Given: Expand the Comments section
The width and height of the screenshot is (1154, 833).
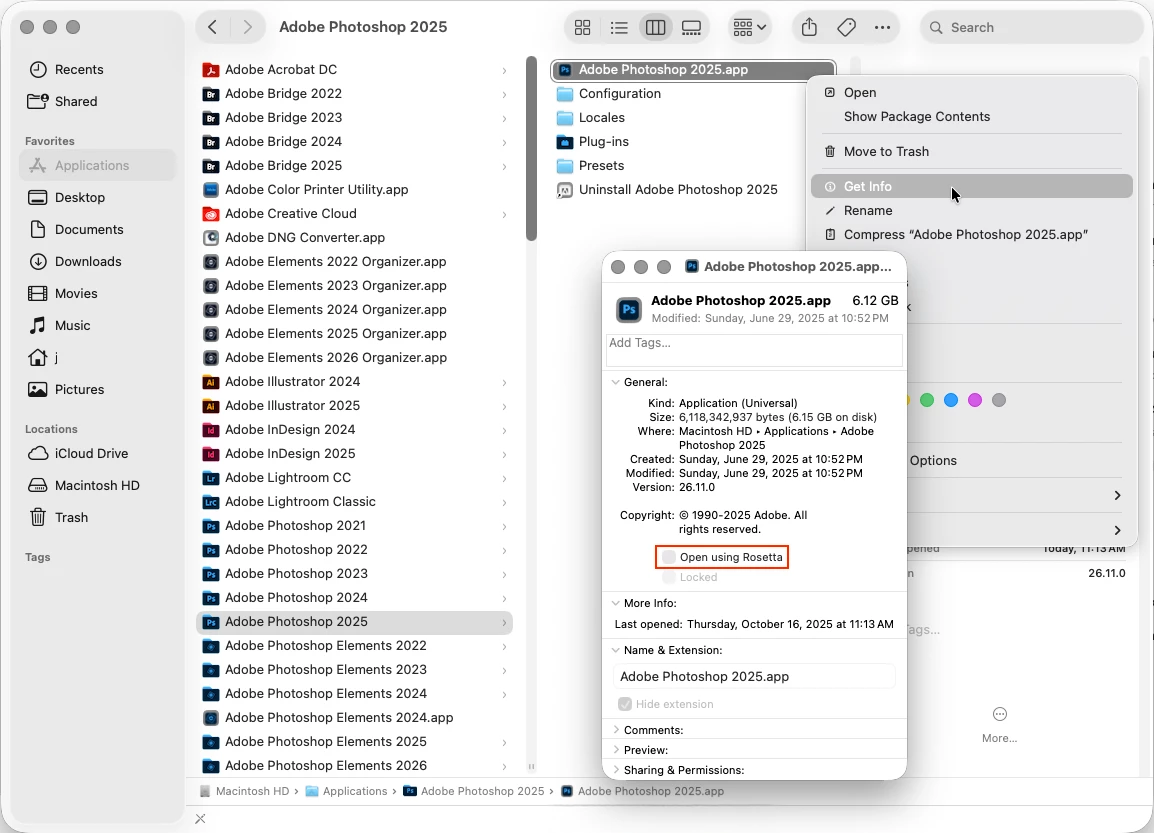Looking at the screenshot, I should pos(615,730).
